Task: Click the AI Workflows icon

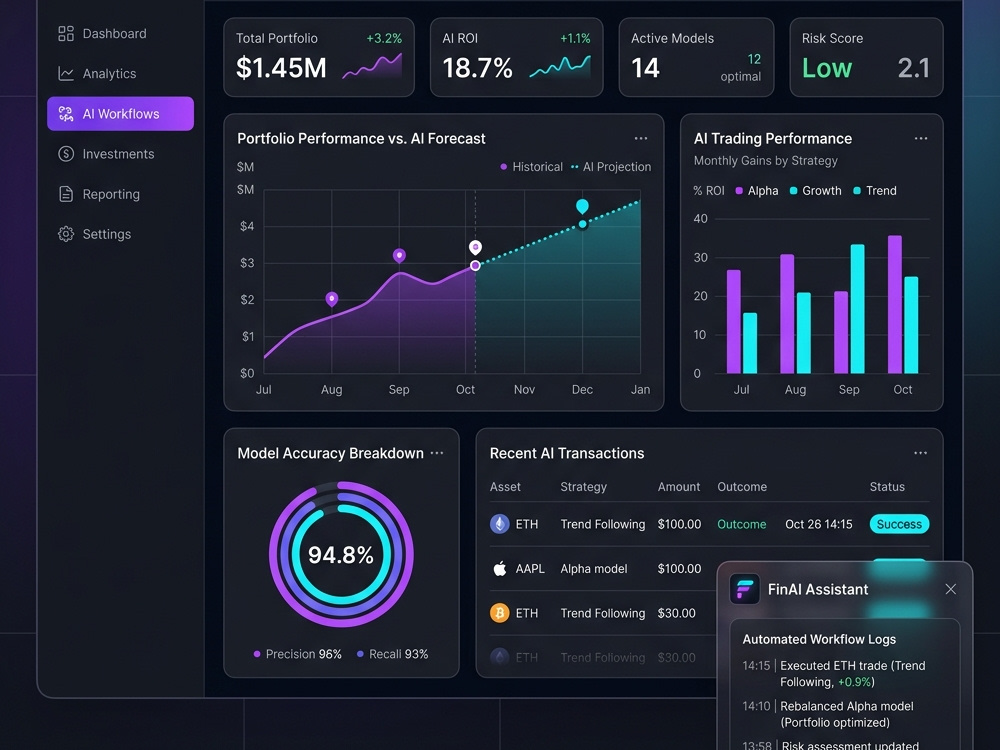Action: click(x=66, y=114)
